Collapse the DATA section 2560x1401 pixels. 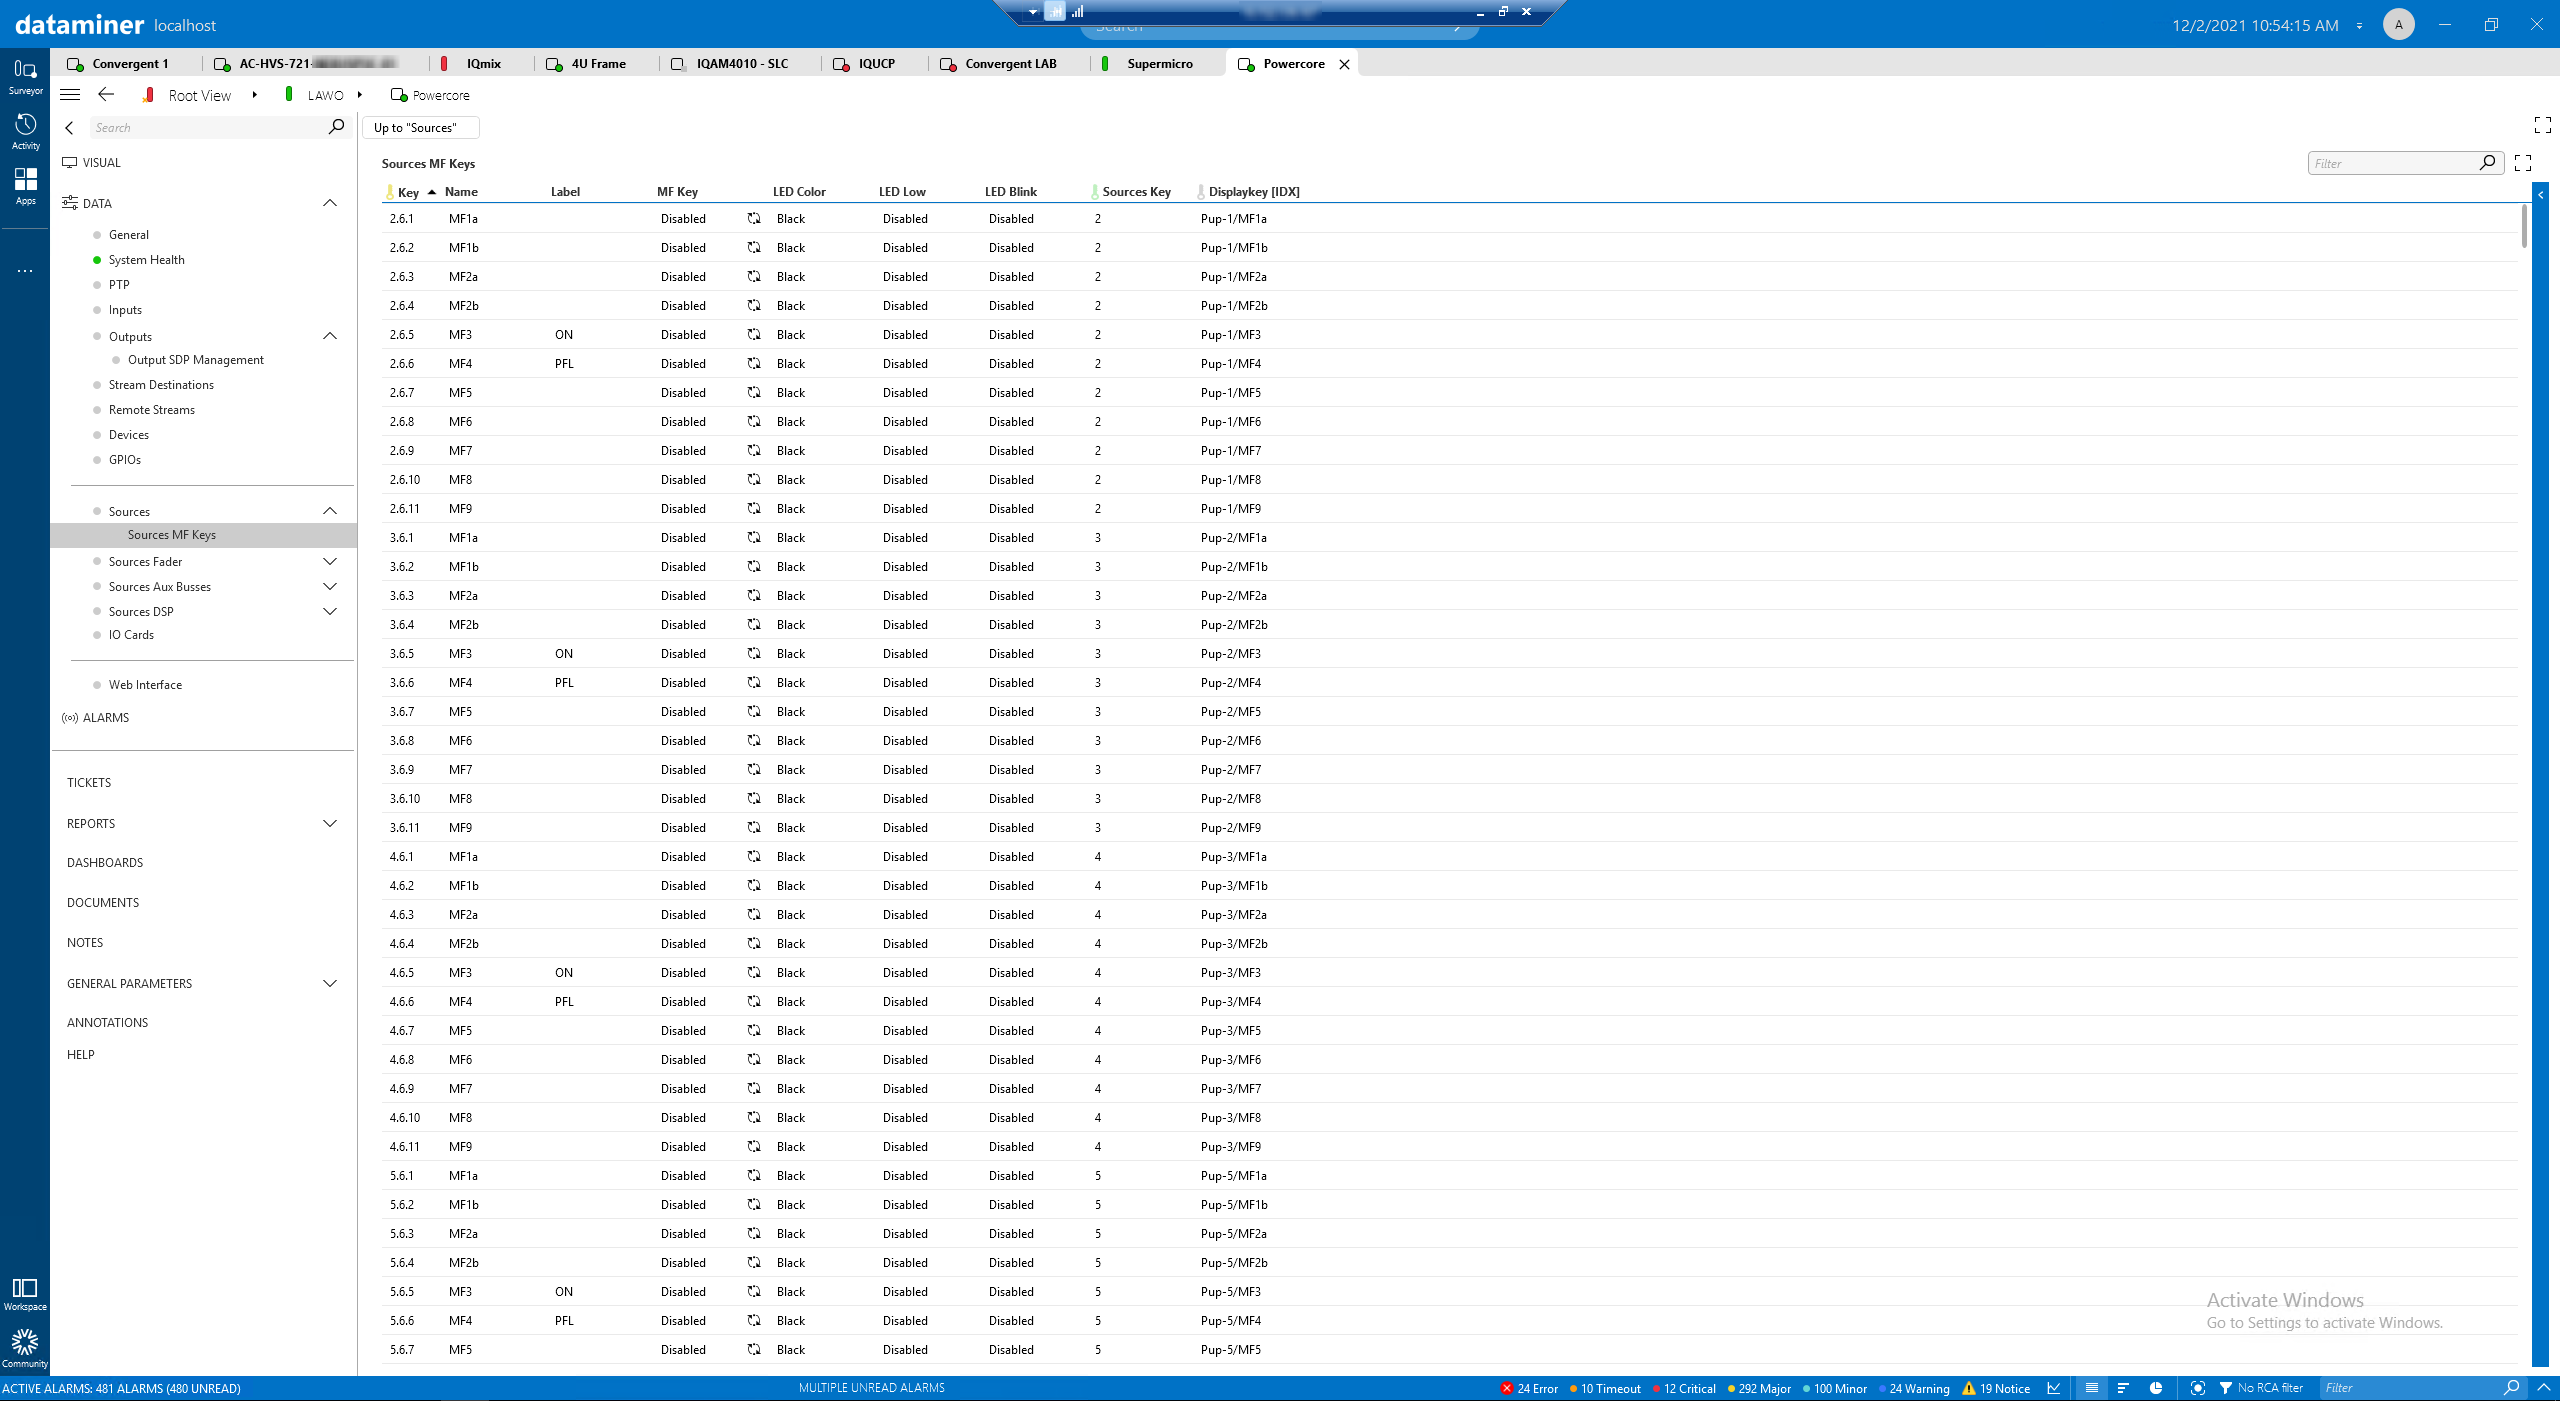click(x=330, y=203)
